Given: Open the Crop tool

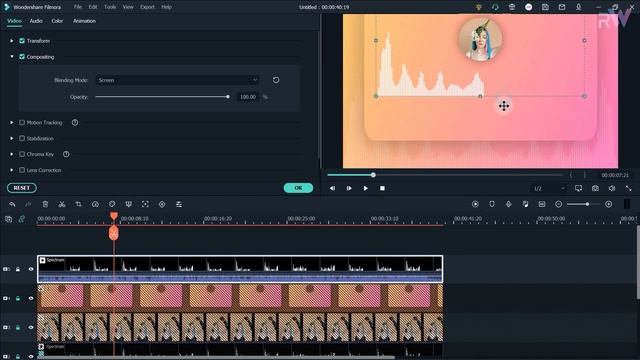Looking at the screenshot, I should (78, 204).
